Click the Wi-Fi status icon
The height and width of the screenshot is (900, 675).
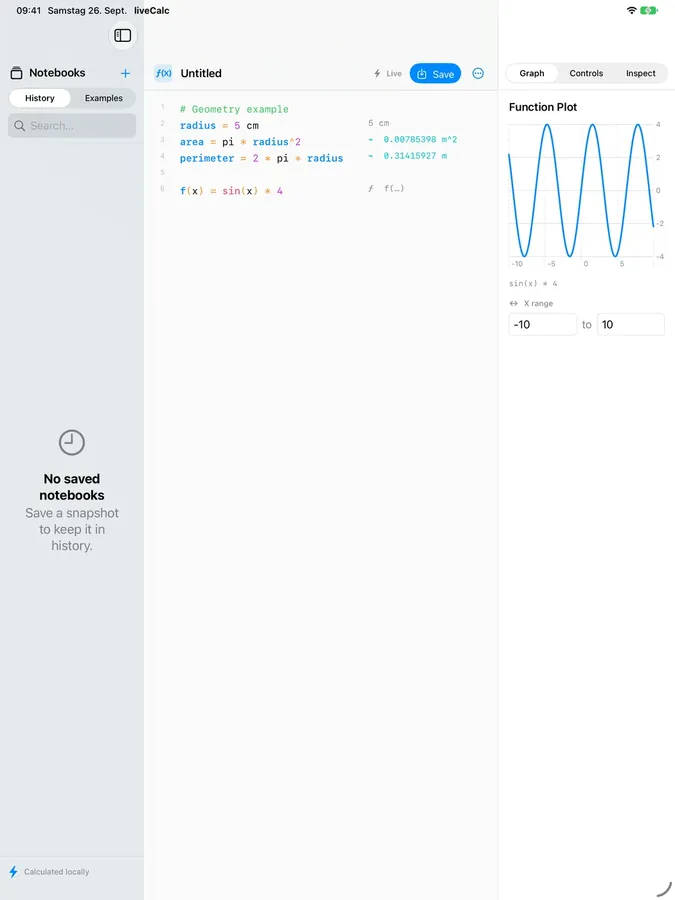[631, 10]
